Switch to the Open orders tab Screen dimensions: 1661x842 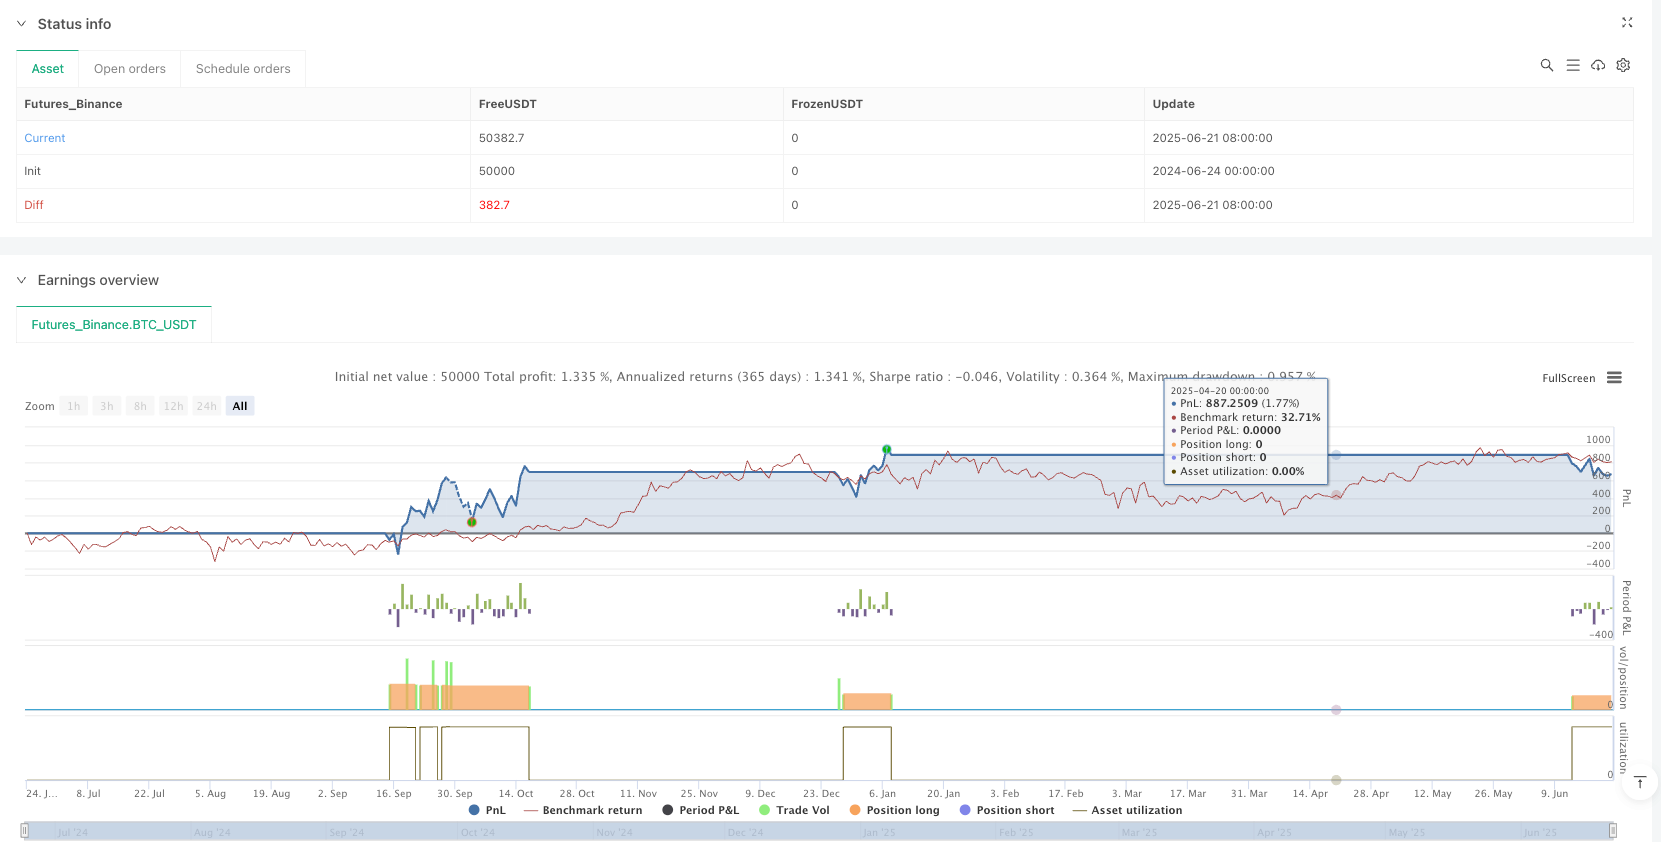[130, 69]
